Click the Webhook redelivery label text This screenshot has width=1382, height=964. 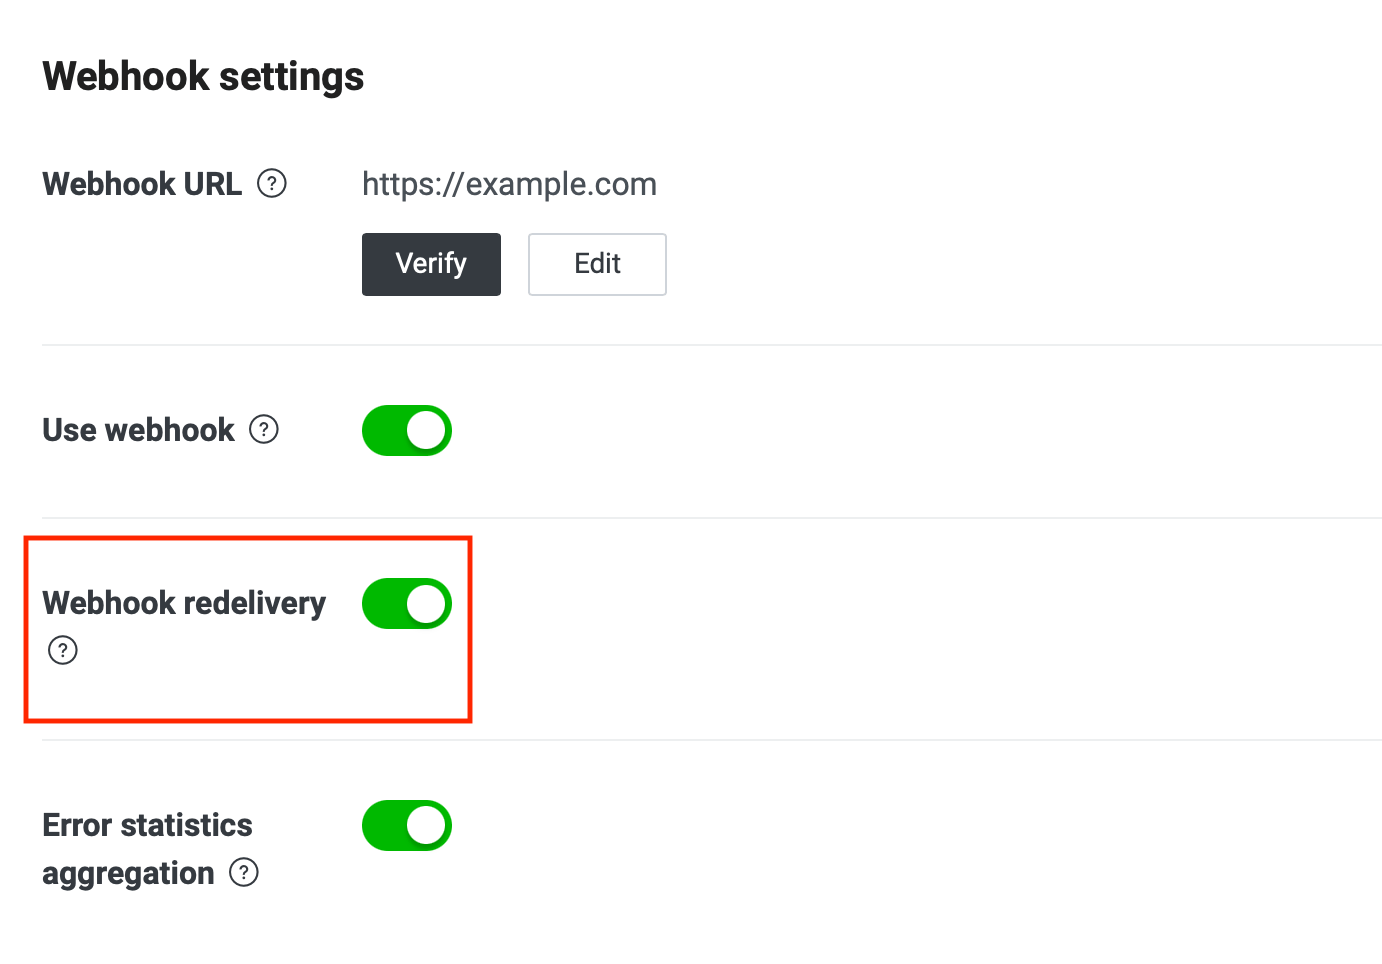click(184, 603)
